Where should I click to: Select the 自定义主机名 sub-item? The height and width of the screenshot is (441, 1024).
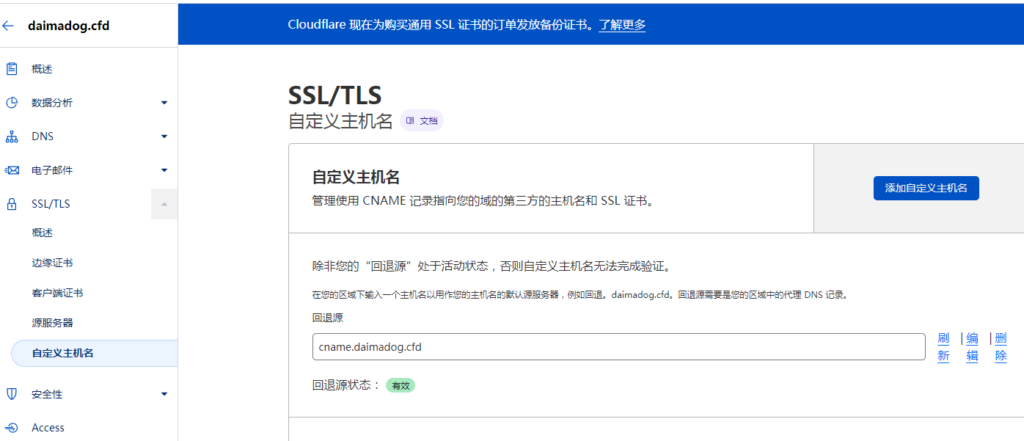[95, 353]
